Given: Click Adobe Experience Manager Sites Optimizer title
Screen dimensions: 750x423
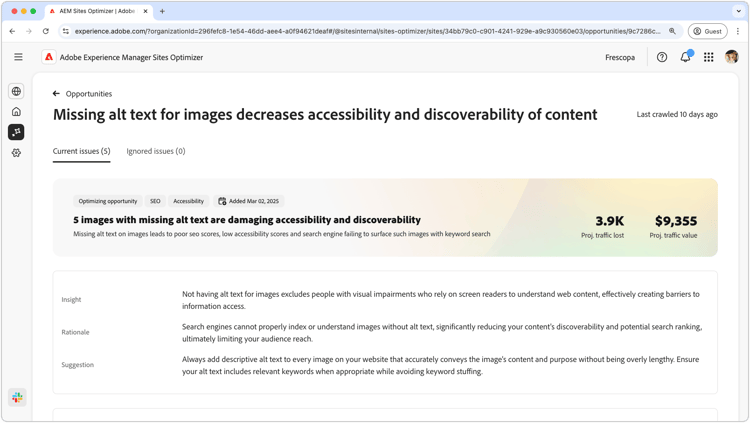Looking at the screenshot, I should 131,57.
